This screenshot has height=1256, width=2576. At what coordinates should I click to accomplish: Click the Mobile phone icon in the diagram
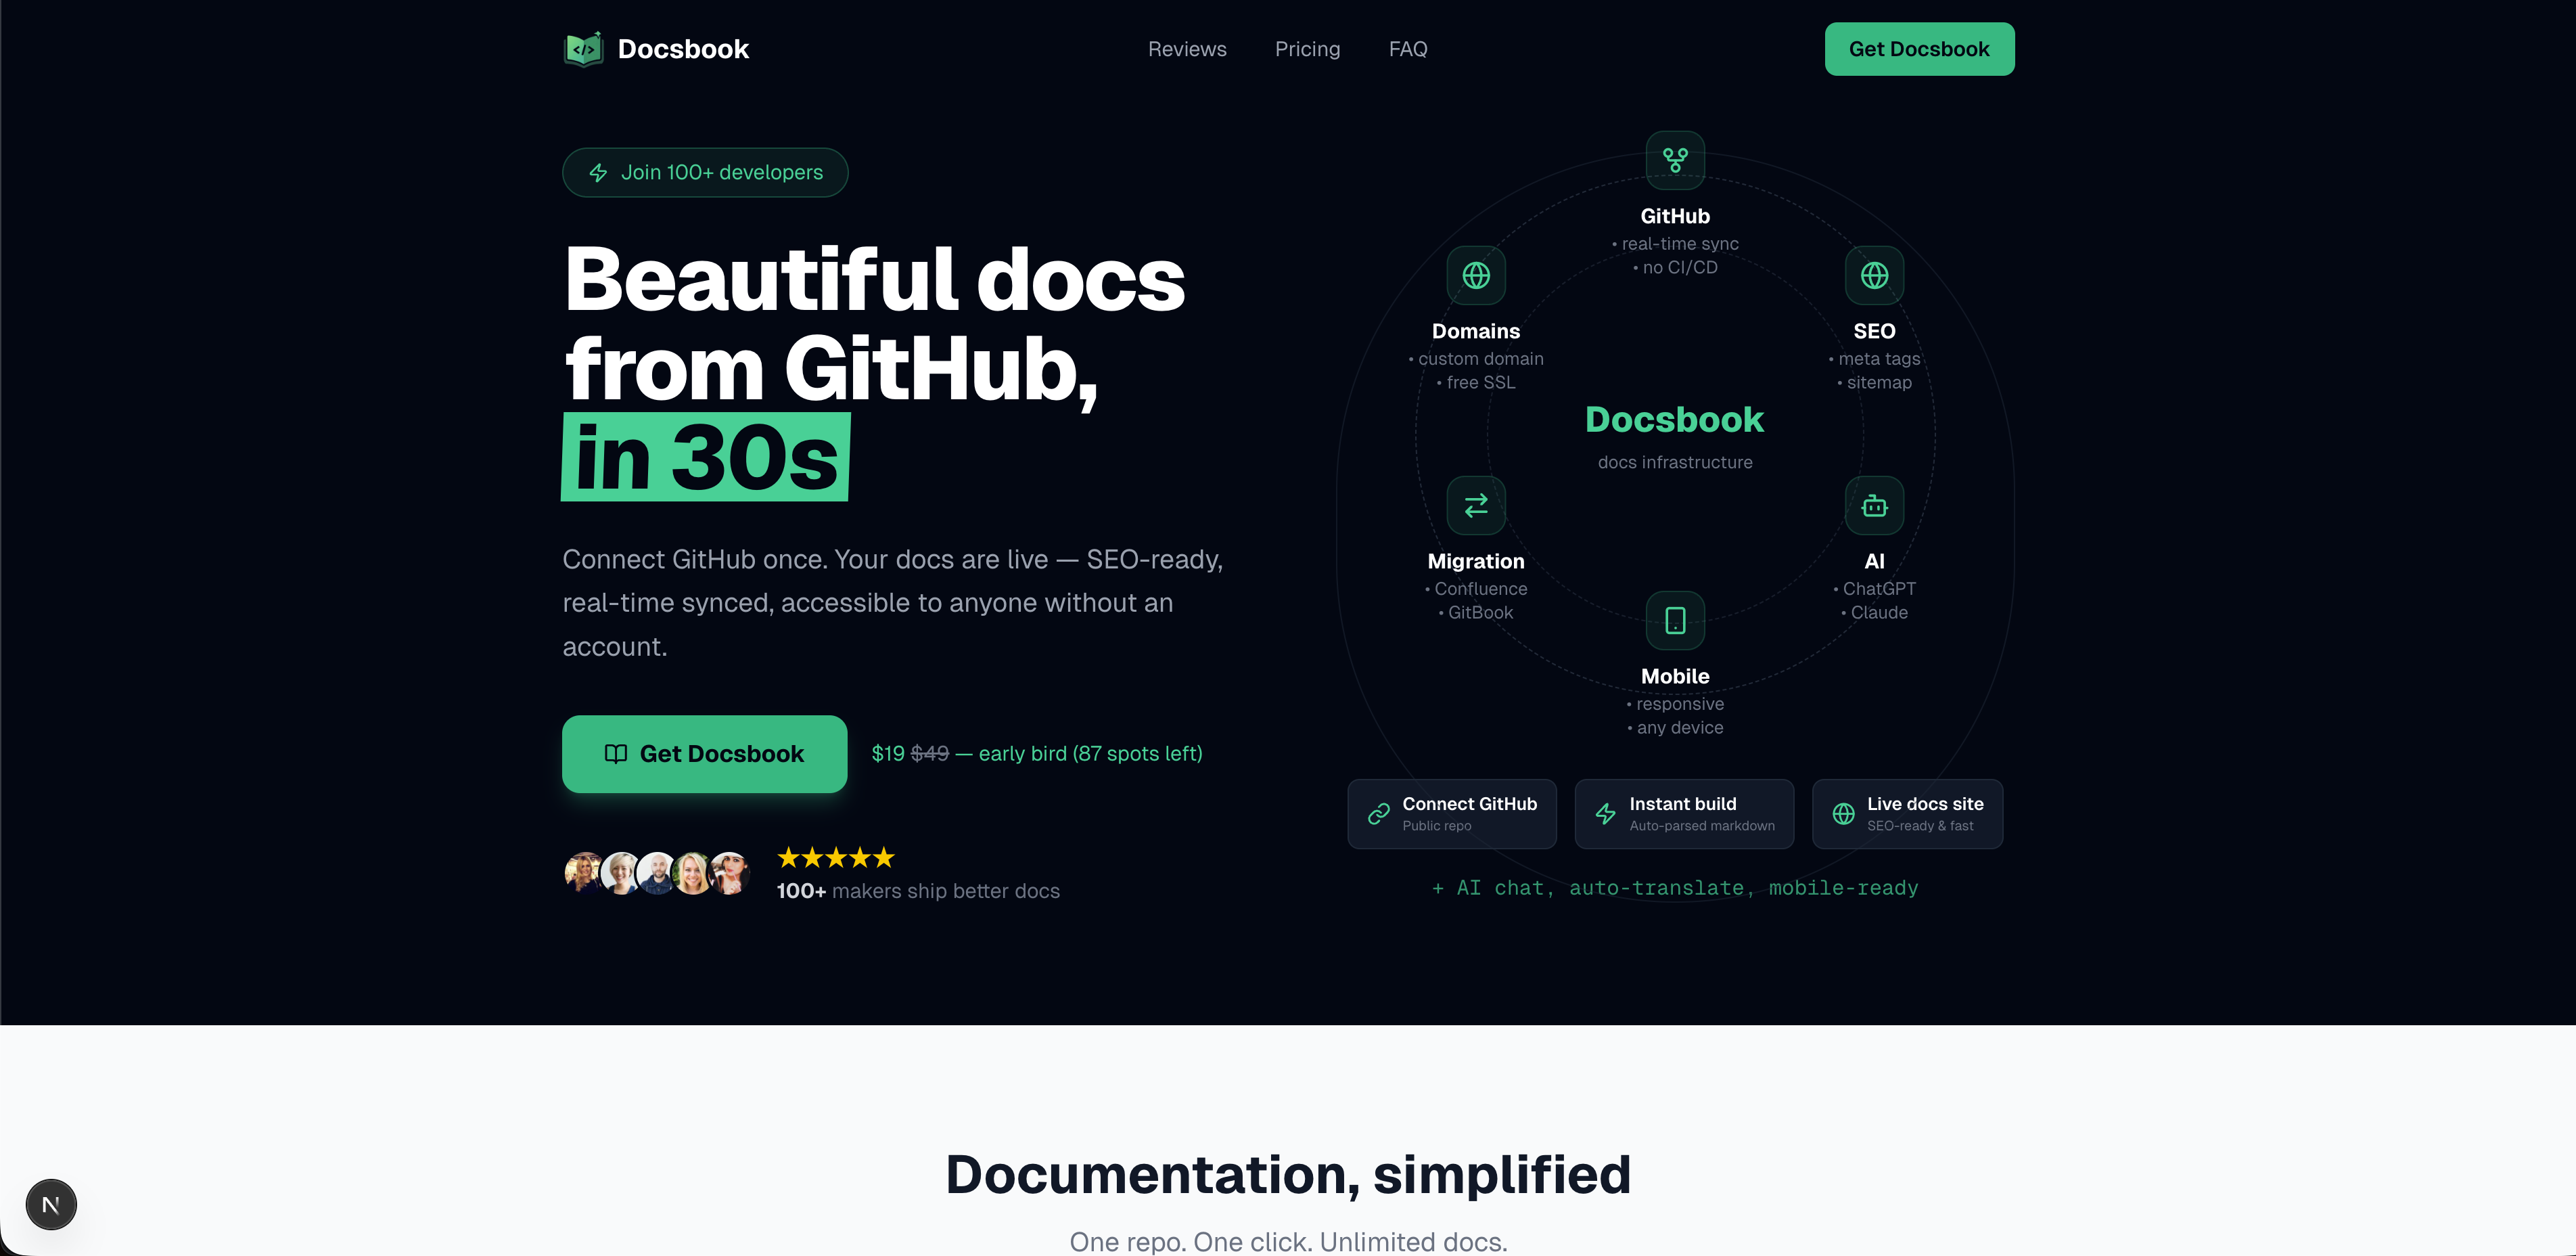1675,620
